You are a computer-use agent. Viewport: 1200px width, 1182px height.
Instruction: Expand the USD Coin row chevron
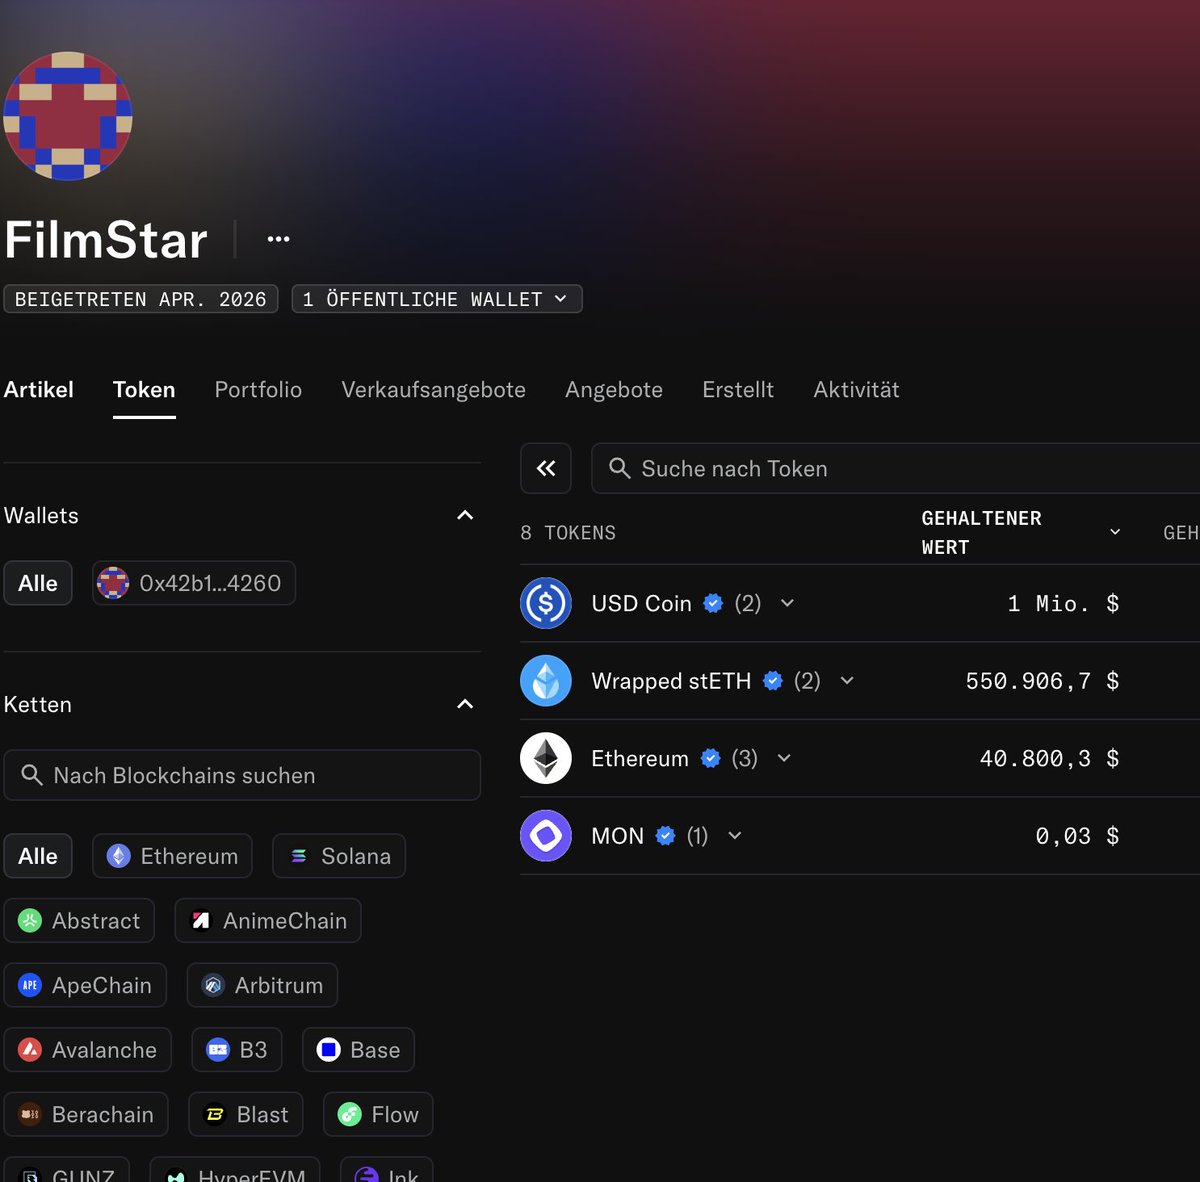coord(787,603)
